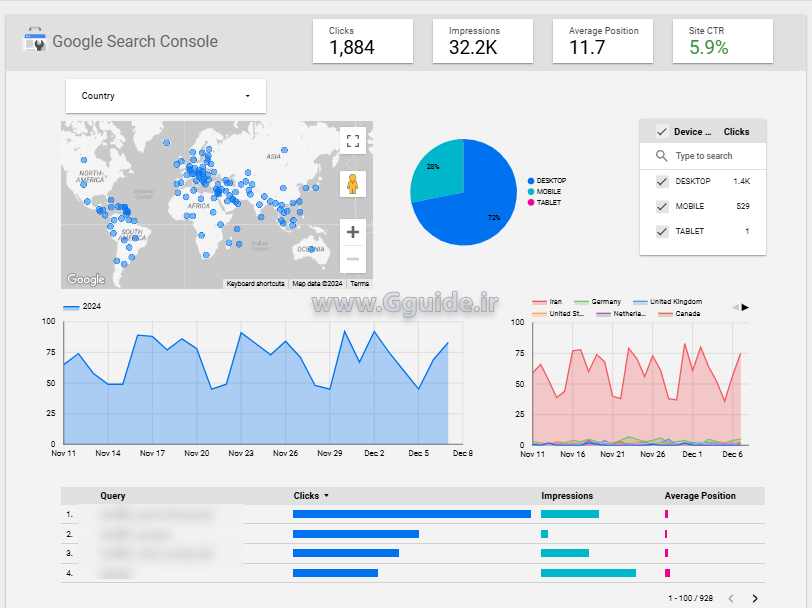Uncheck the DESKTOP device checkbox
The width and height of the screenshot is (812, 608).
coord(661,181)
